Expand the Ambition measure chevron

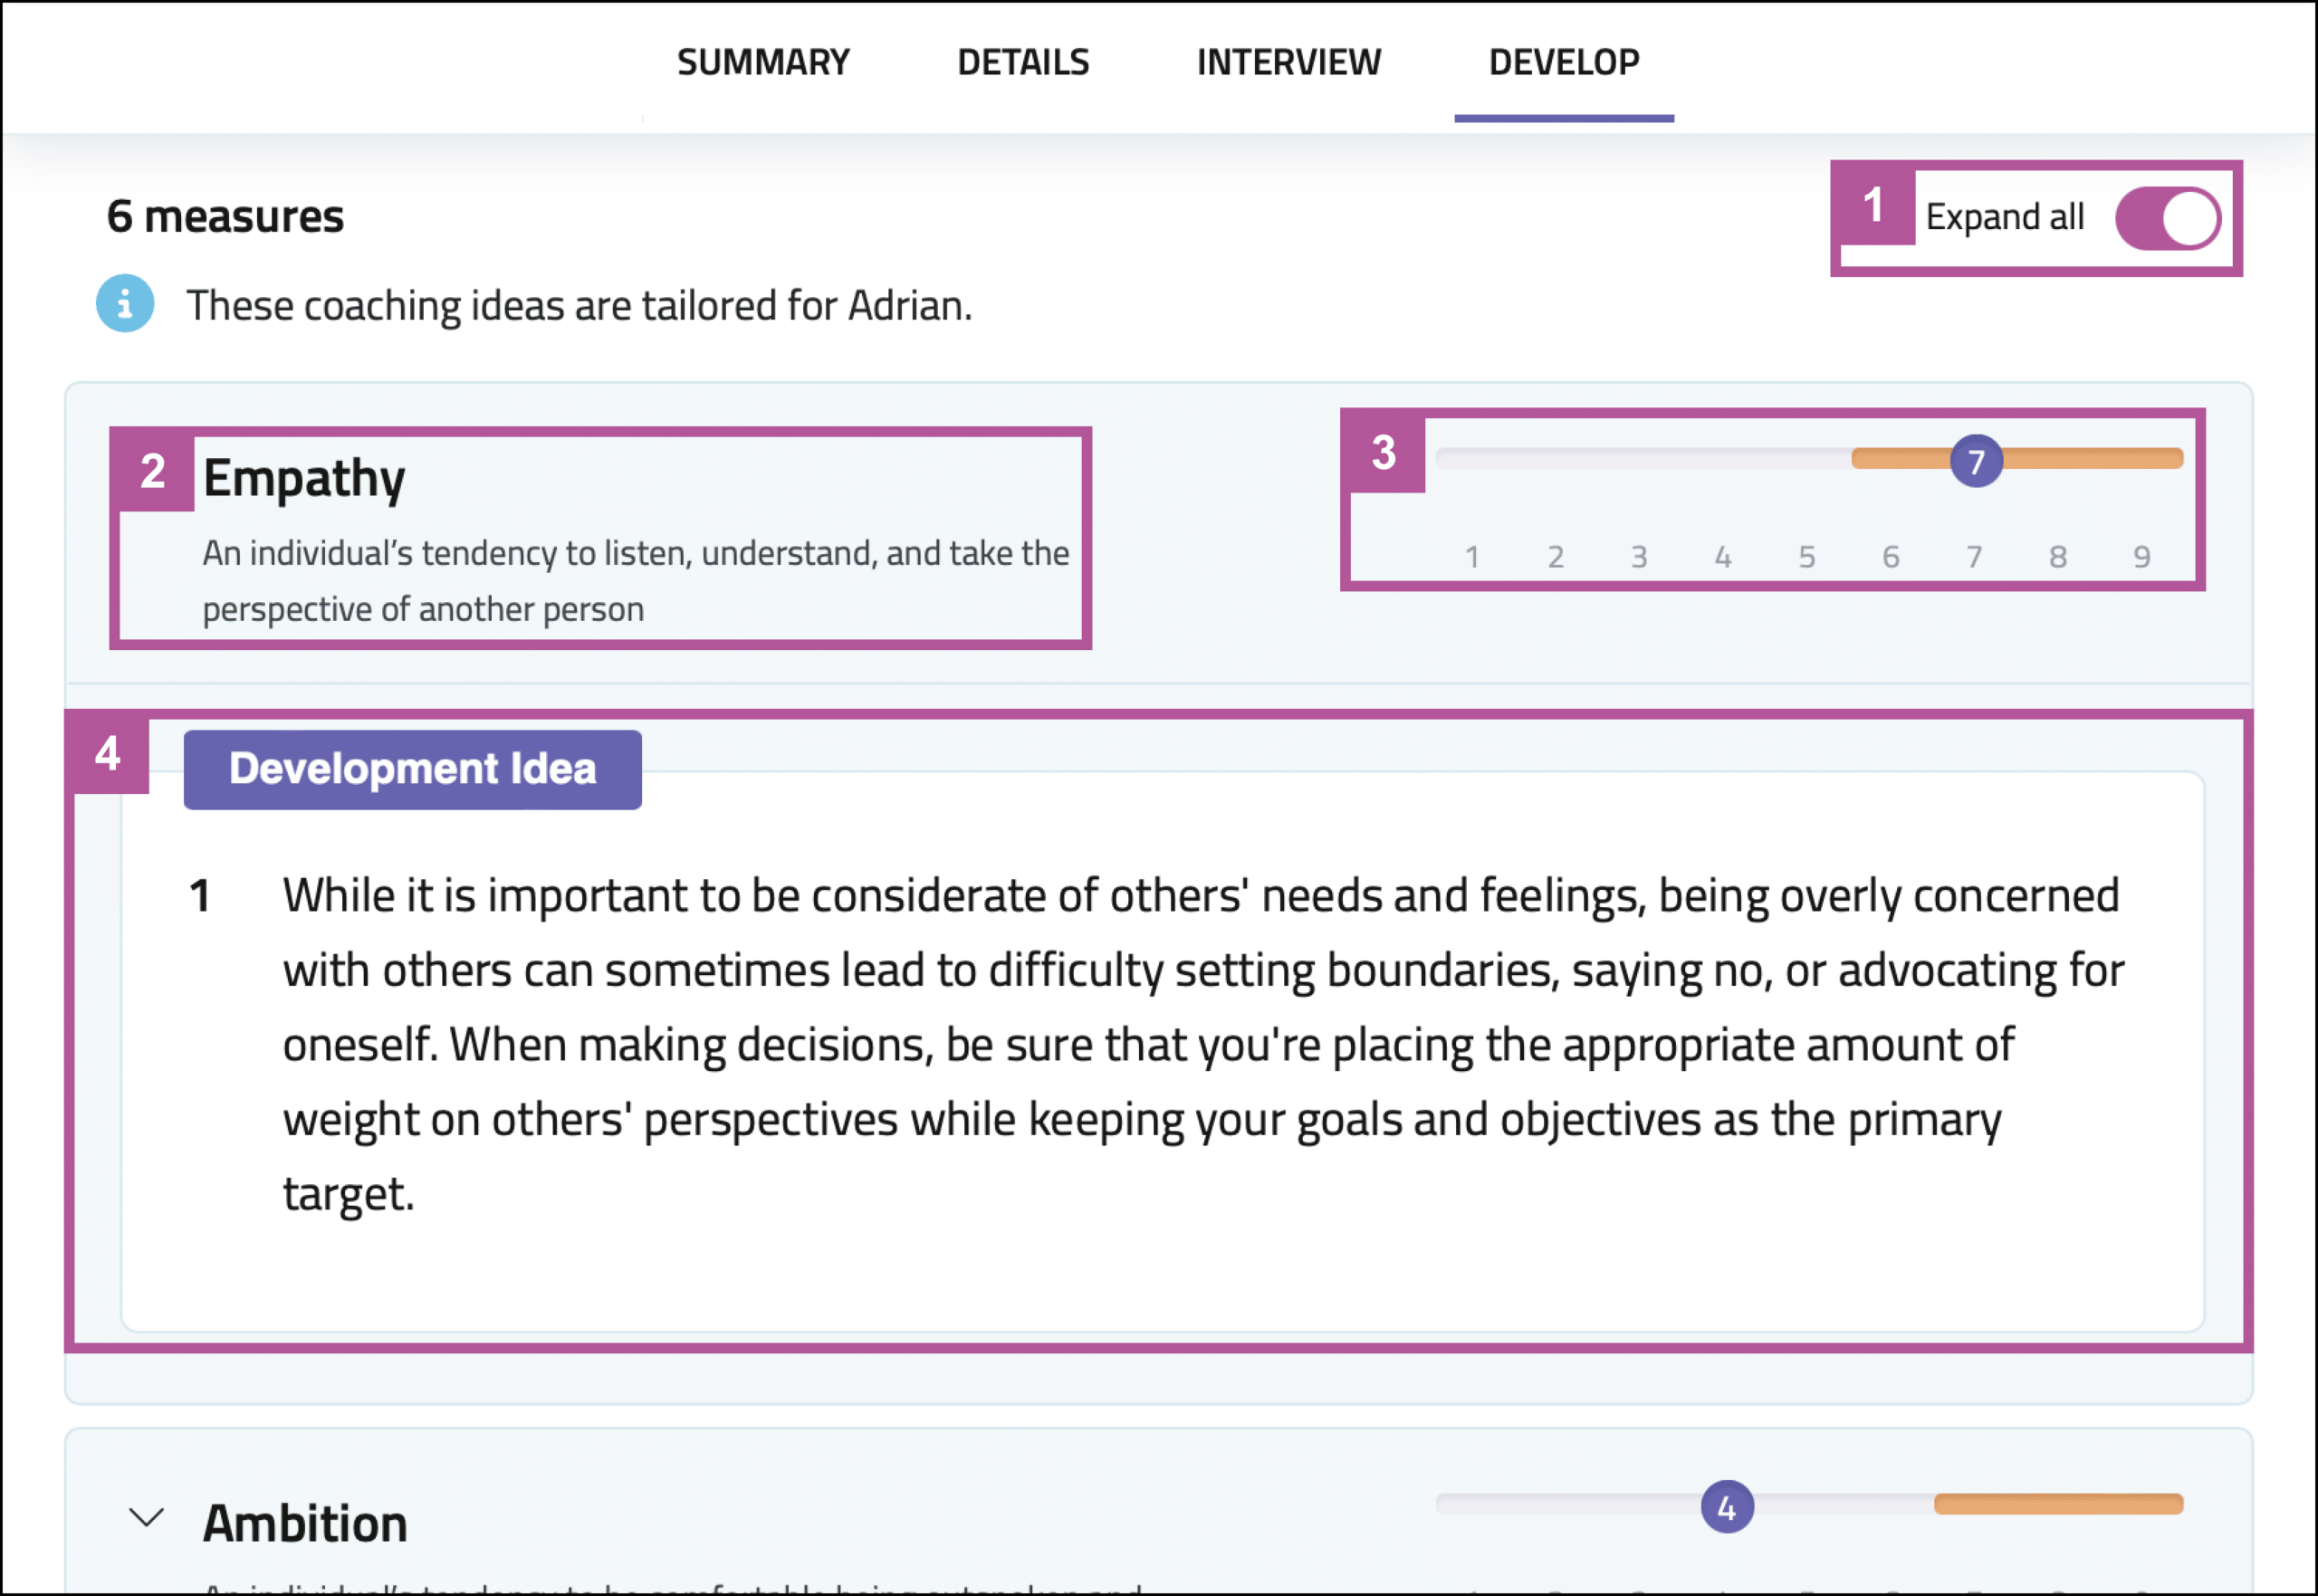pos(147,1518)
